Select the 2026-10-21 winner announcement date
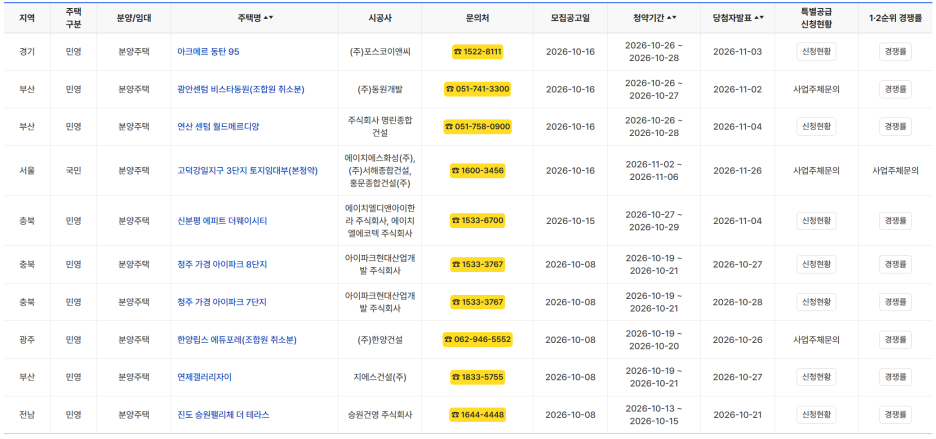 click(x=738, y=415)
